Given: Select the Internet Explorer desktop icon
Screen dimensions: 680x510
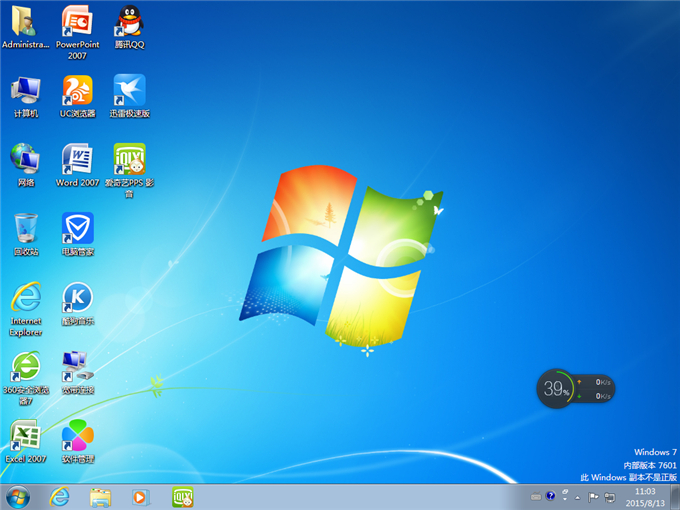Looking at the screenshot, I should 26,309.
